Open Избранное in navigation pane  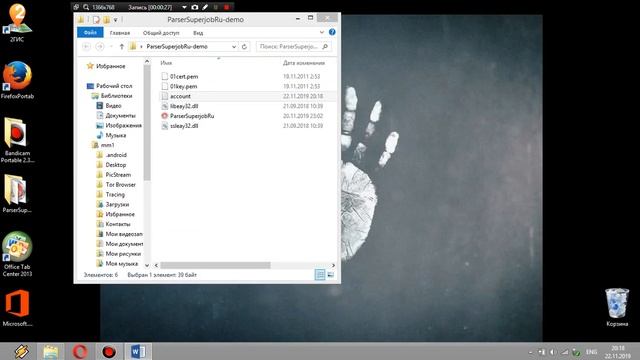[x=110, y=66]
